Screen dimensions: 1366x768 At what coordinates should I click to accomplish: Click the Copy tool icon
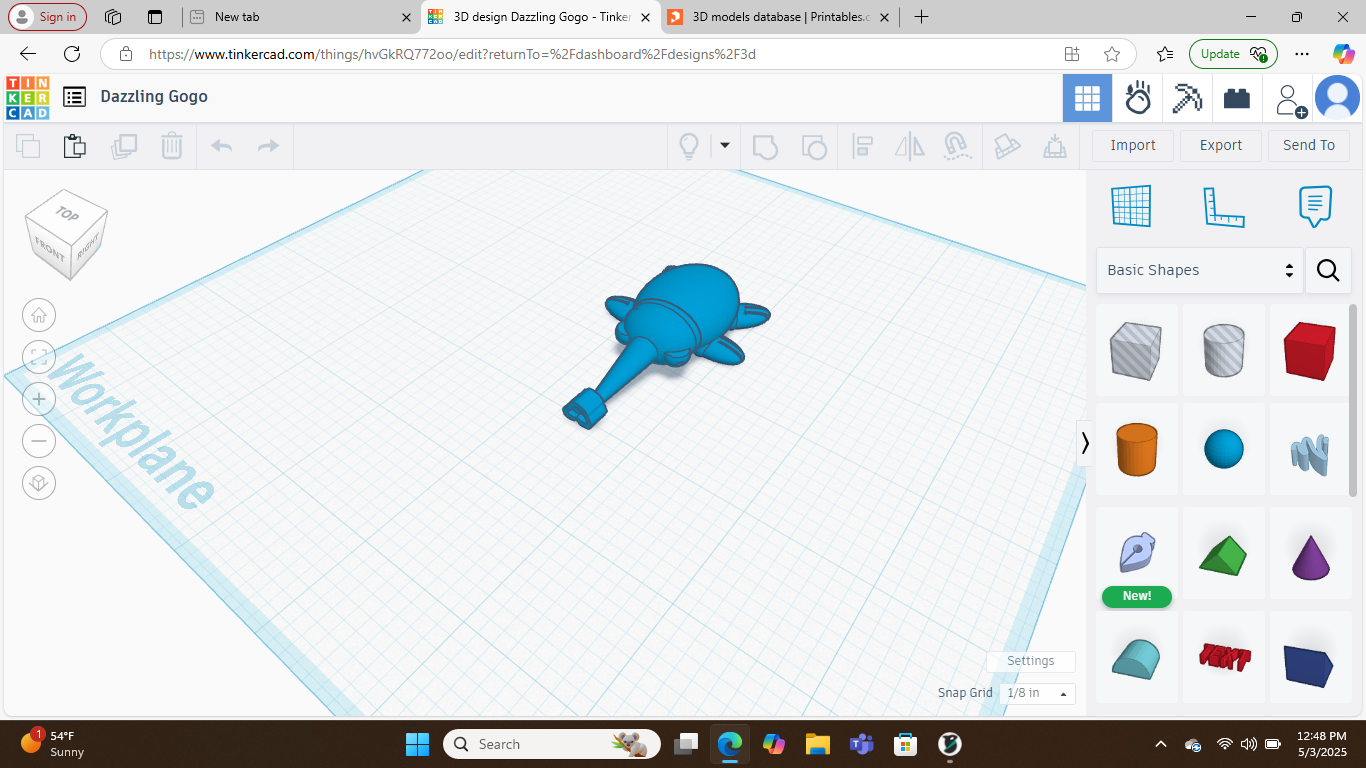[x=28, y=146]
